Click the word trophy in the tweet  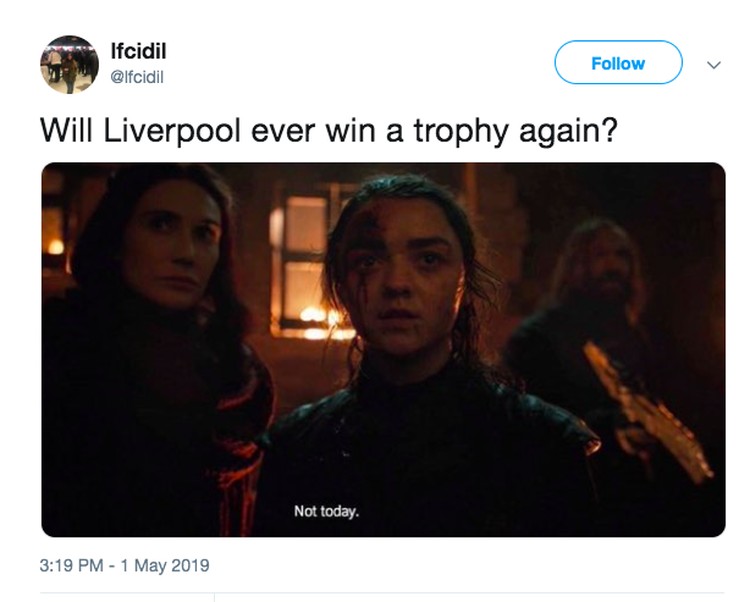[x=461, y=131]
